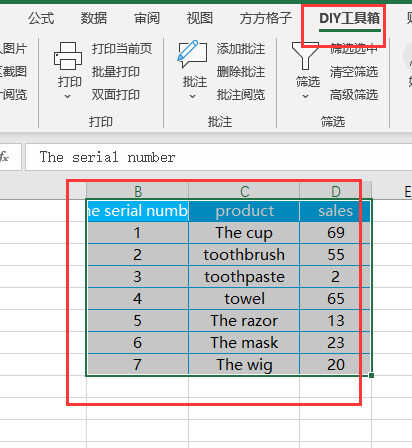The width and height of the screenshot is (412, 448).
Task: Select sales value 23
Action: (335, 343)
